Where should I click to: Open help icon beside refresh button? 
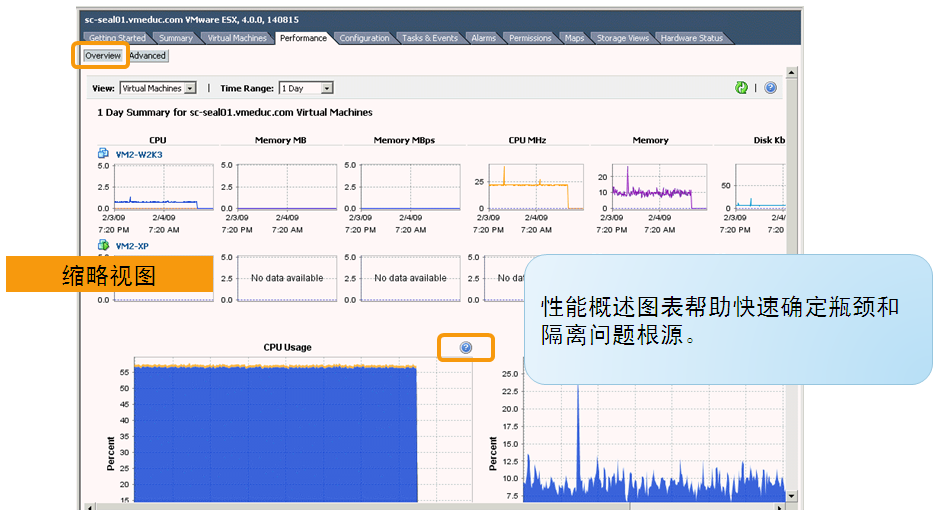(770, 88)
